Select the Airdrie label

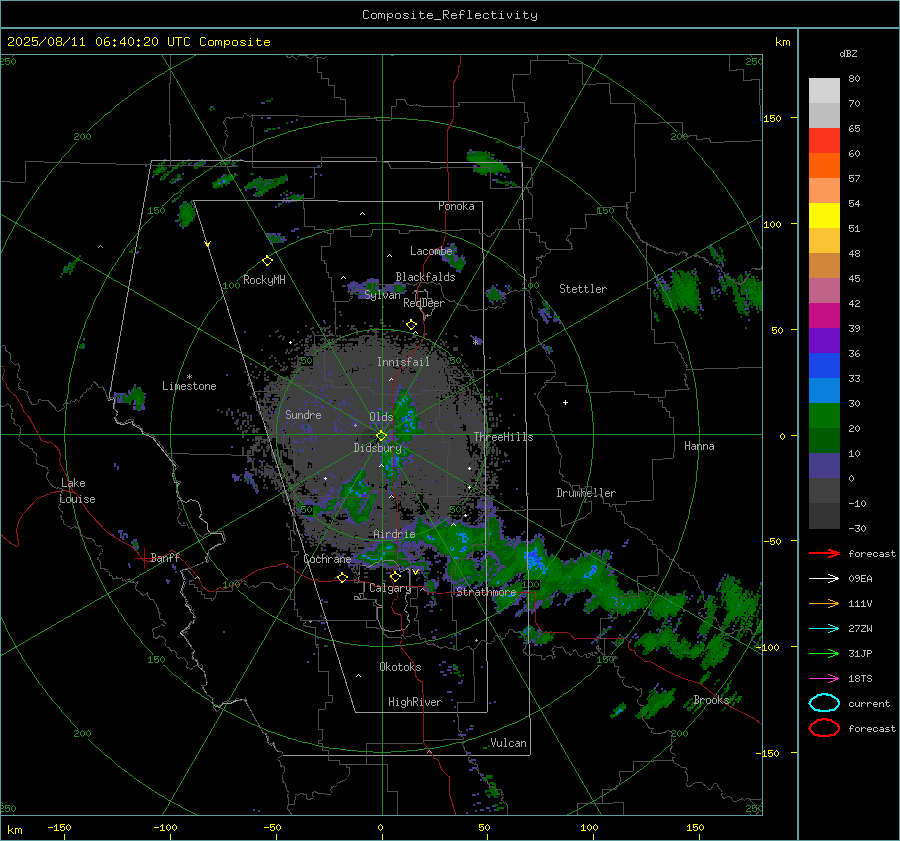coord(394,534)
